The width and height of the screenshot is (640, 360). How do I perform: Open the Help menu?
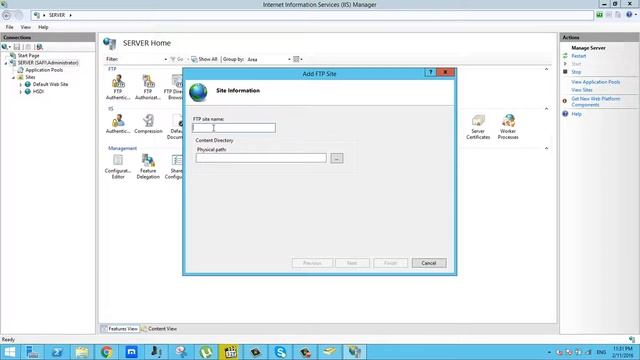coord(43,27)
